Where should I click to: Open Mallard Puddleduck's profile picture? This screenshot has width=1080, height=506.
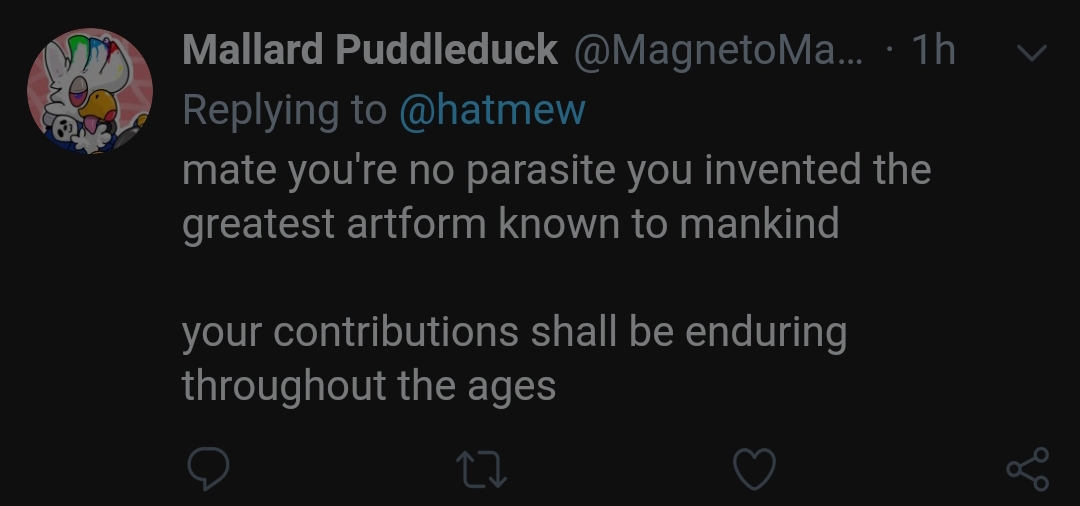coord(89,91)
